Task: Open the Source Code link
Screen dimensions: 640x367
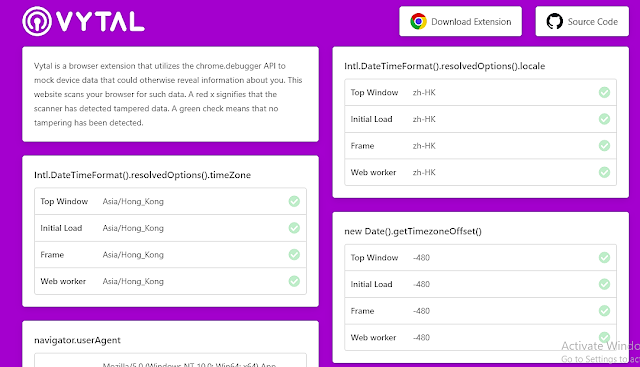Action: (x=582, y=21)
